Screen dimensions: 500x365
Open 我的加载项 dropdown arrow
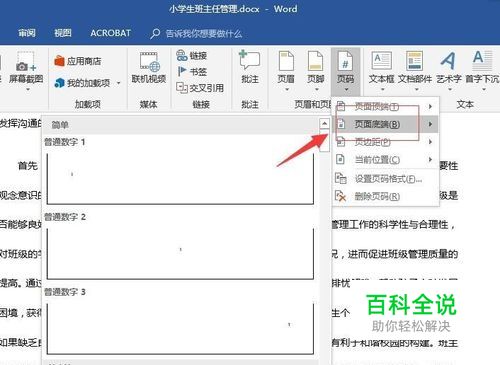(x=119, y=83)
